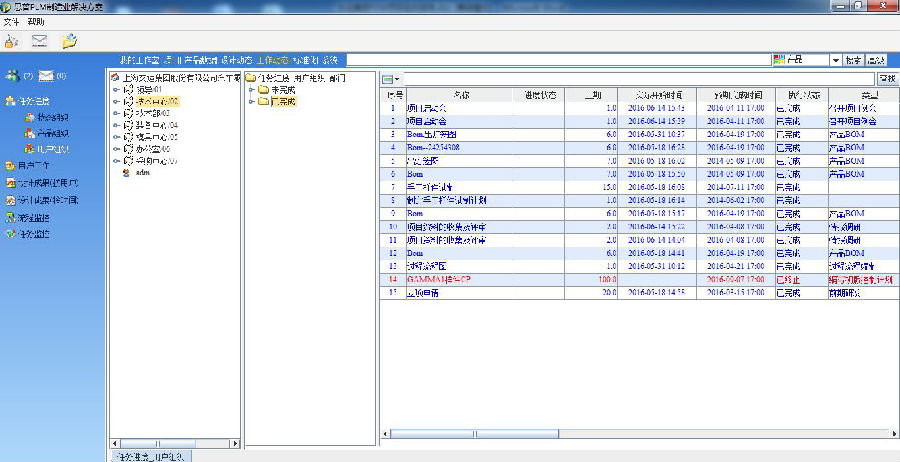Screen dimensions: 900x462
Task: Click the 名称 column header
Action: pyautogui.click(x=461, y=95)
